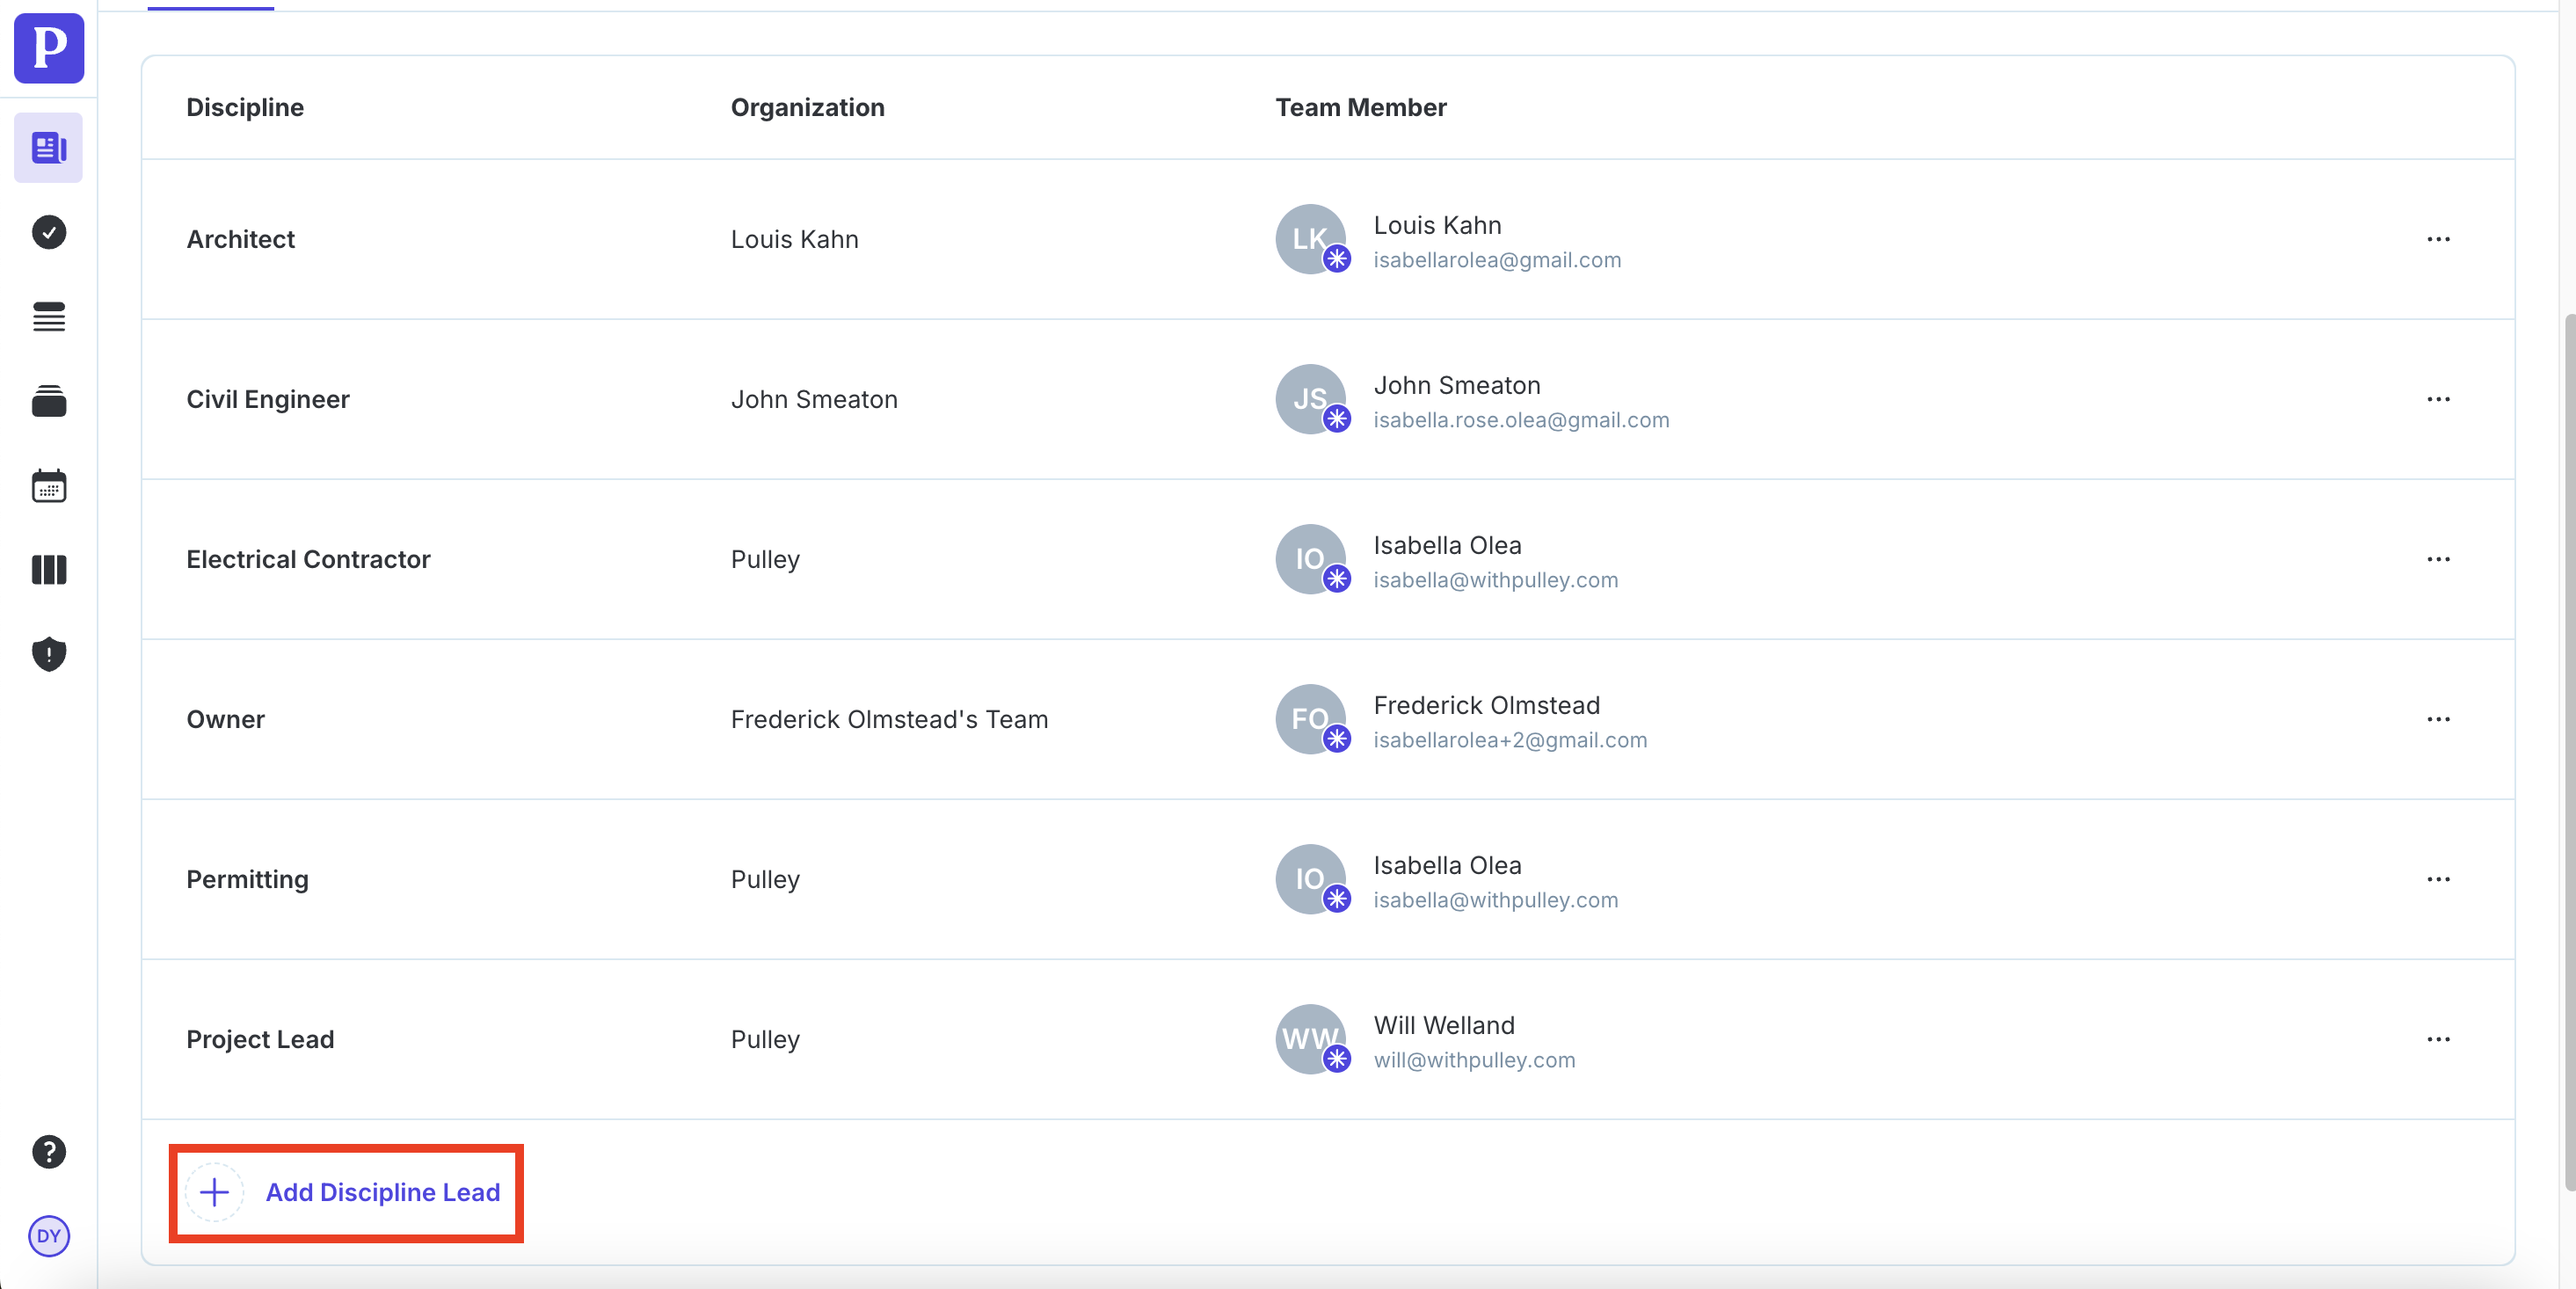
Task: Open the highlighted newspaper sidebar icon
Action: click(x=48, y=148)
